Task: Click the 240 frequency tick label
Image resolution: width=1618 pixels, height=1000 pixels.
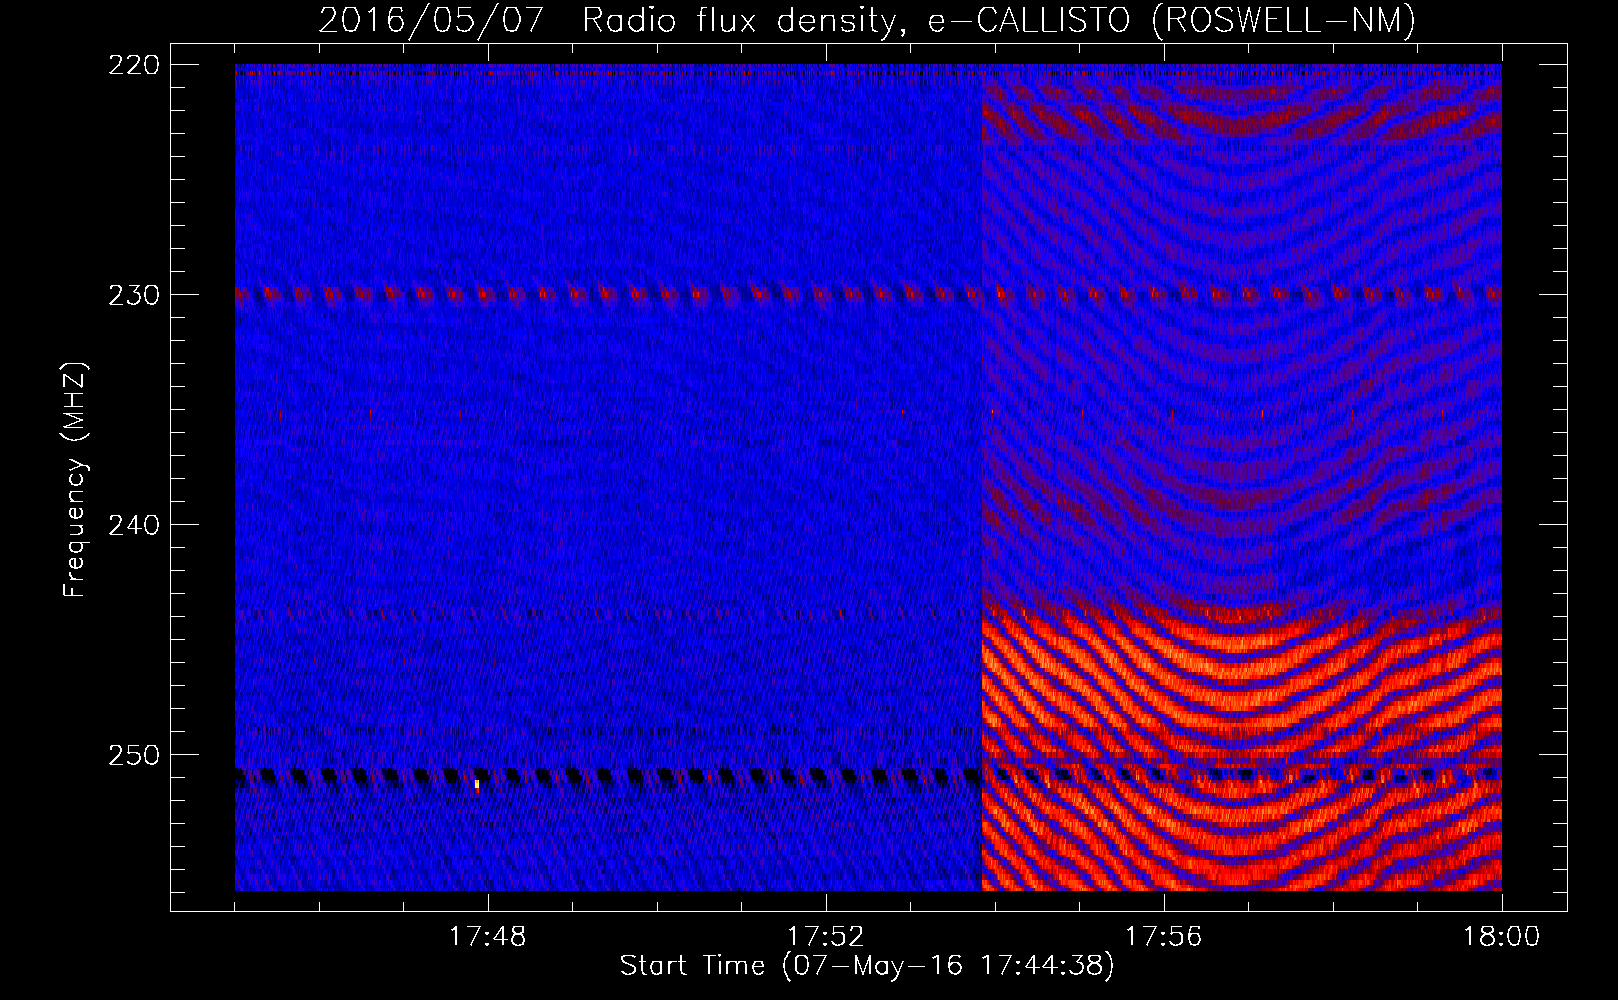Action: pyautogui.click(x=134, y=525)
